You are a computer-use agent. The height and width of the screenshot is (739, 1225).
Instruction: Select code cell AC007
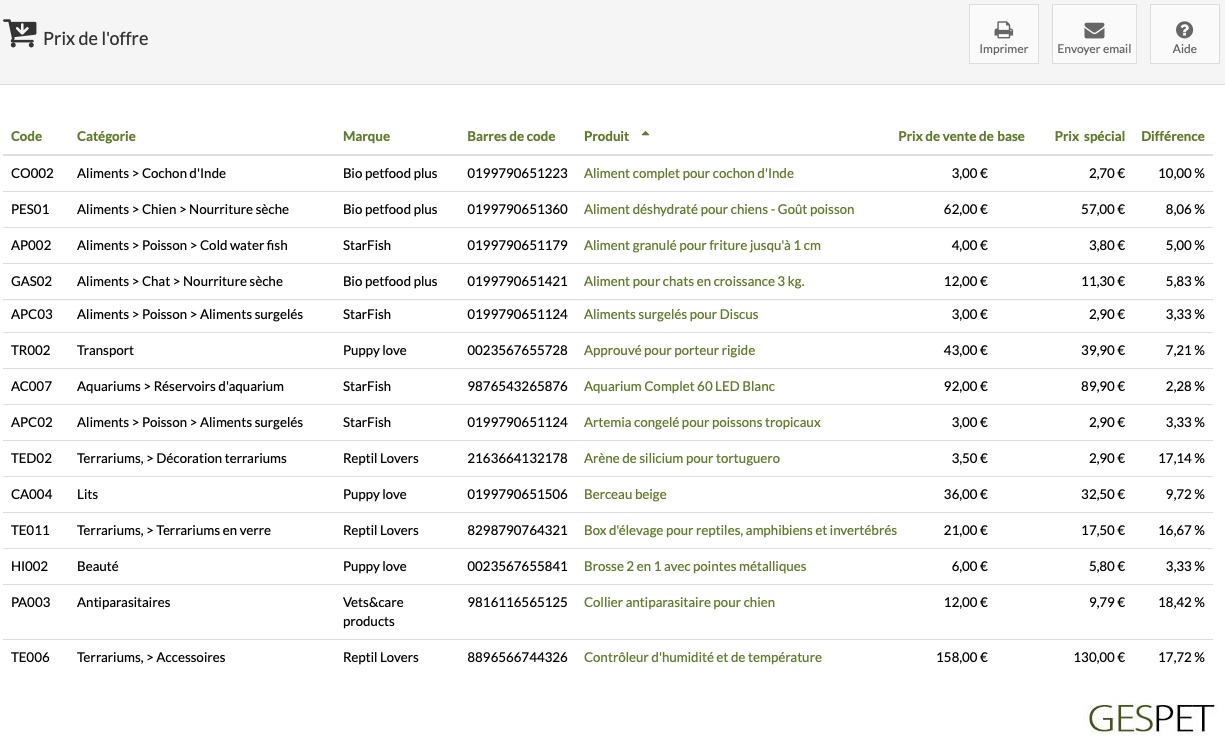click(x=31, y=386)
